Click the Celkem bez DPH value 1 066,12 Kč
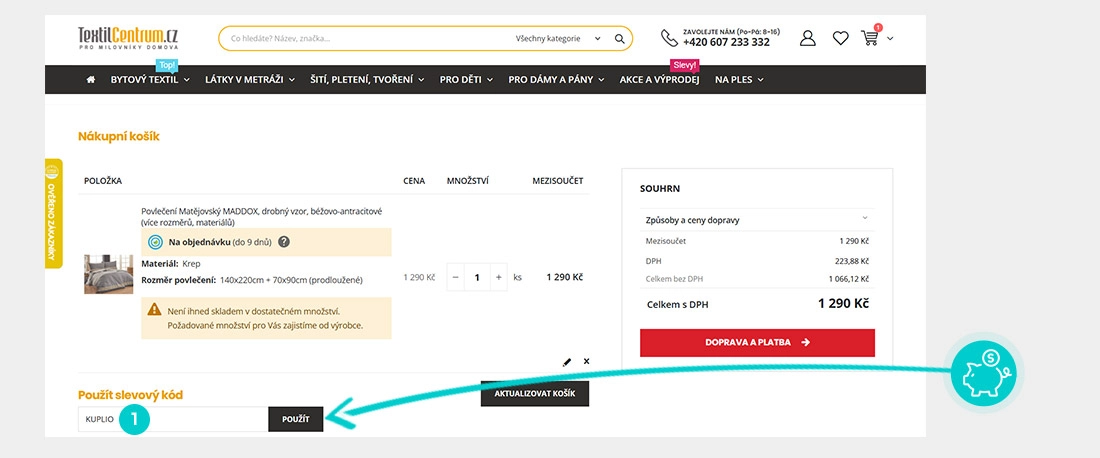This screenshot has height=458, width=1100. click(849, 278)
